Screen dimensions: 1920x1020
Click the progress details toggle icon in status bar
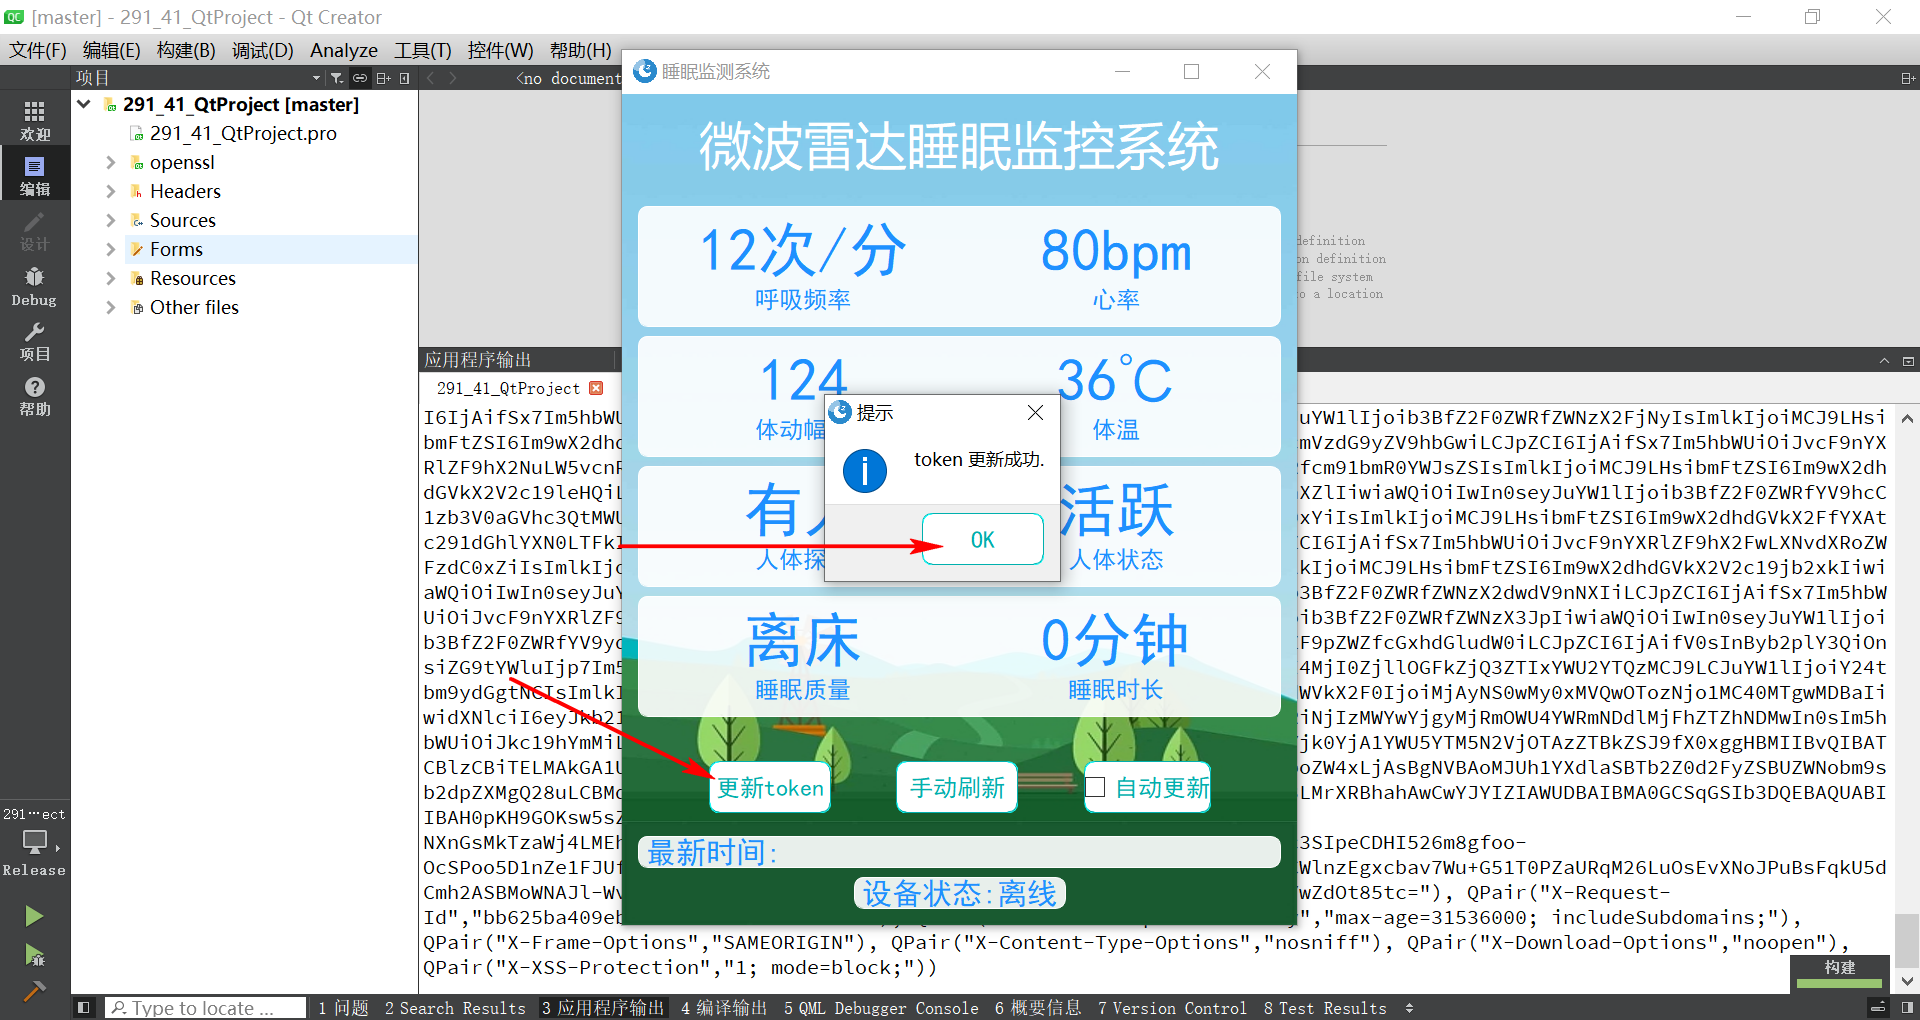(1878, 1008)
